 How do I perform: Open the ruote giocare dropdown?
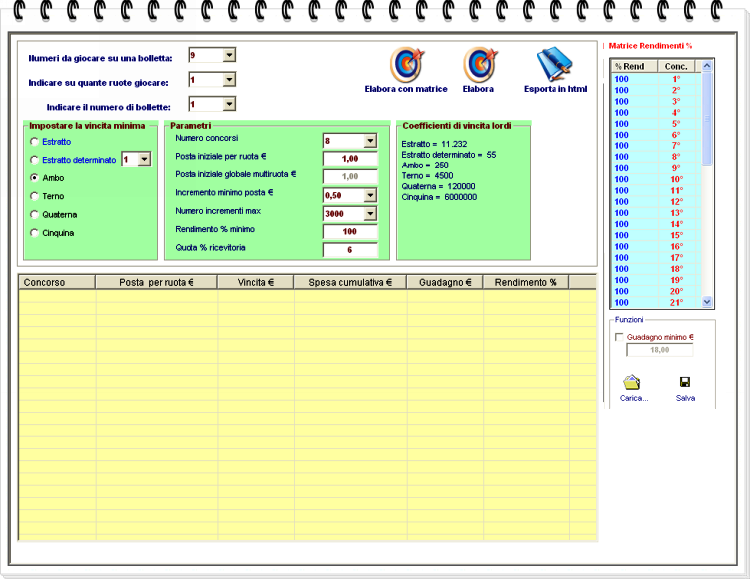coord(229,79)
